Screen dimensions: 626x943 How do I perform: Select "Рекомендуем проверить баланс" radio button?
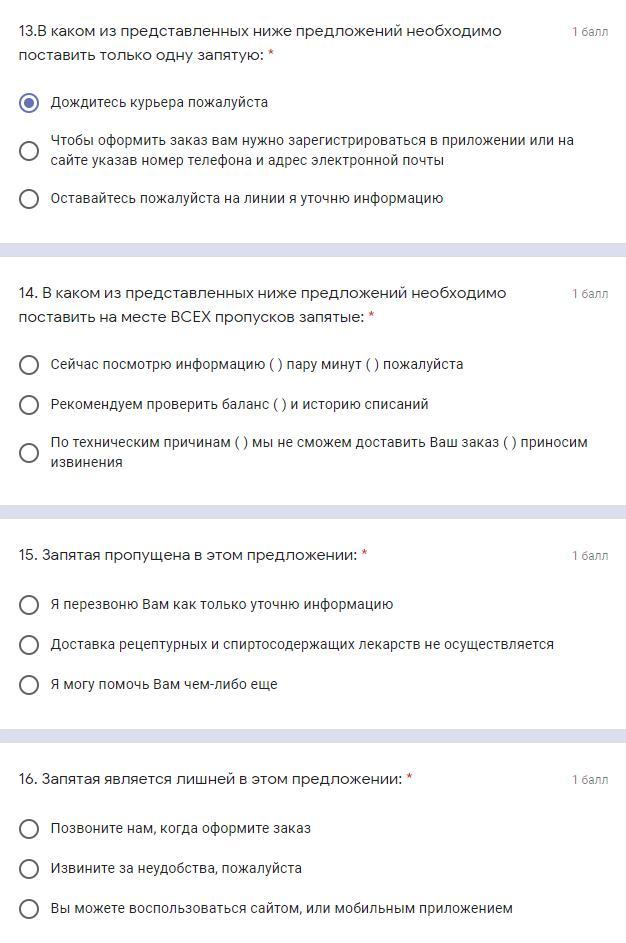pyautogui.click(x=29, y=404)
